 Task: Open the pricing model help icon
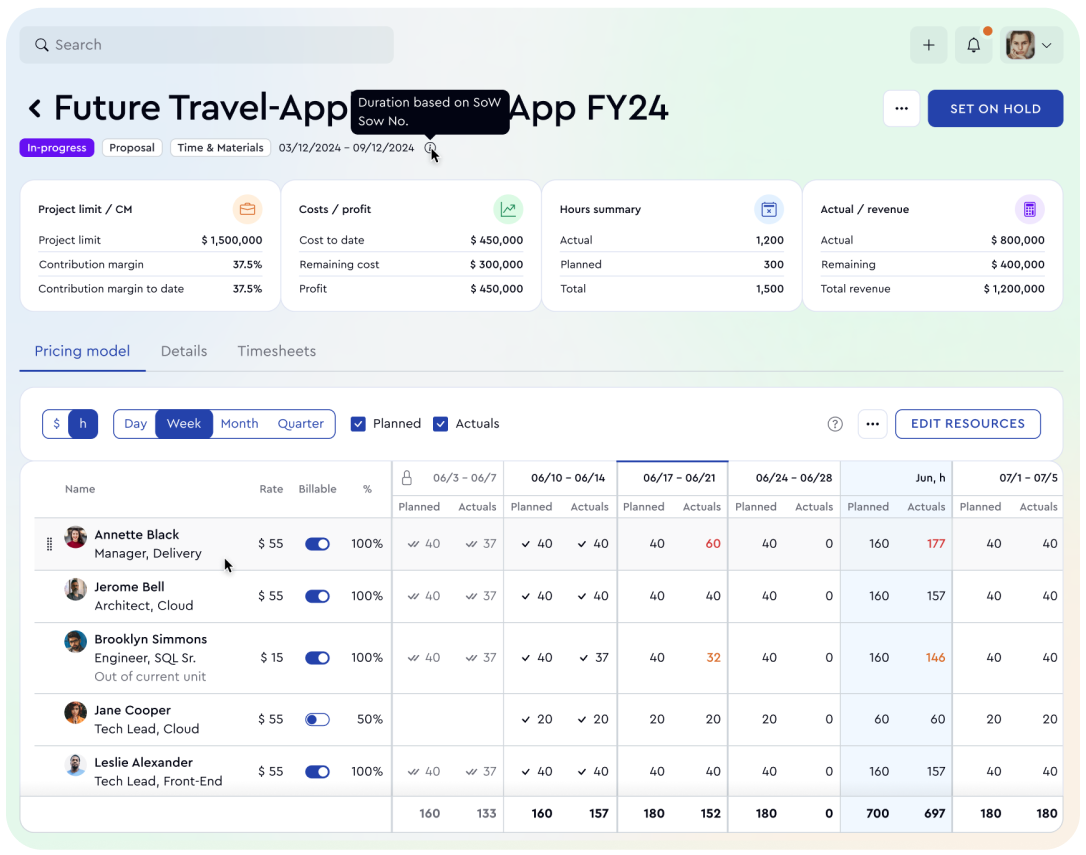tap(835, 424)
